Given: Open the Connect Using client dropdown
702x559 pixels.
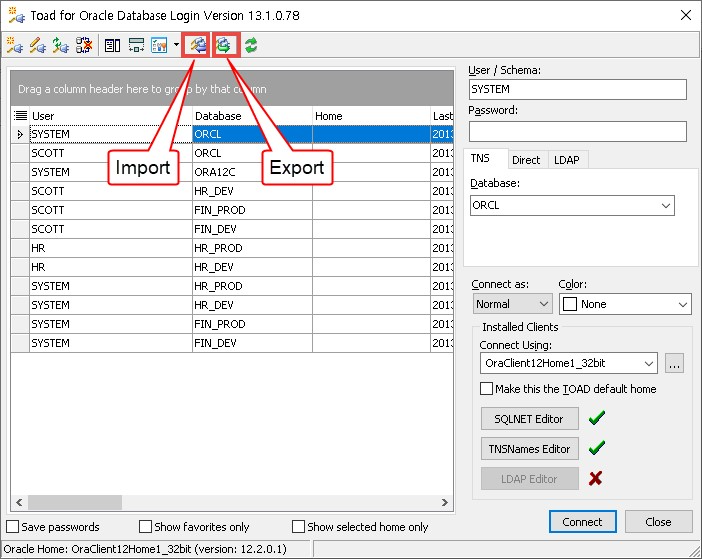Looking at the screenshot, I should click(x=649, y=363).
